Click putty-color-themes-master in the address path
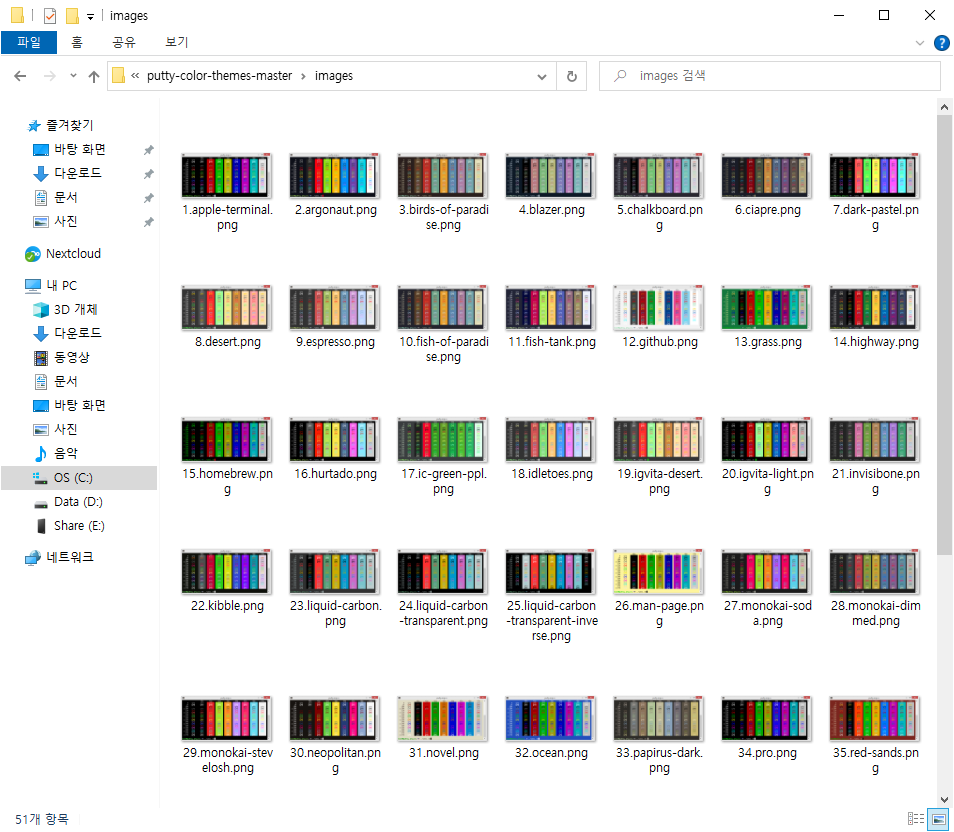Image resolution: width=954 pixels, height=832 pixels. [219, 76]
